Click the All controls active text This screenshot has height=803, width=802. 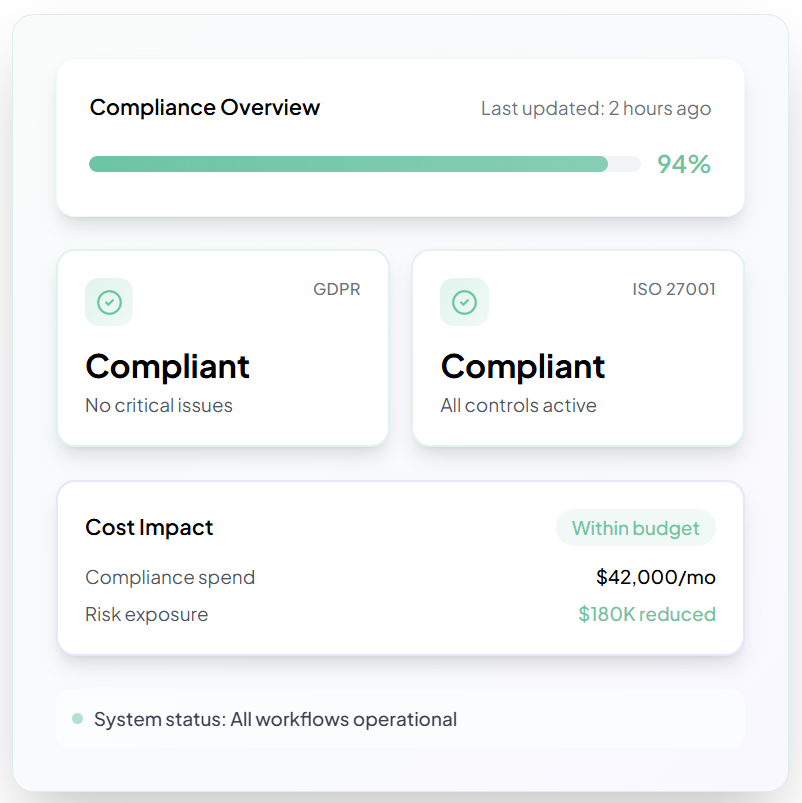(518, 405)
